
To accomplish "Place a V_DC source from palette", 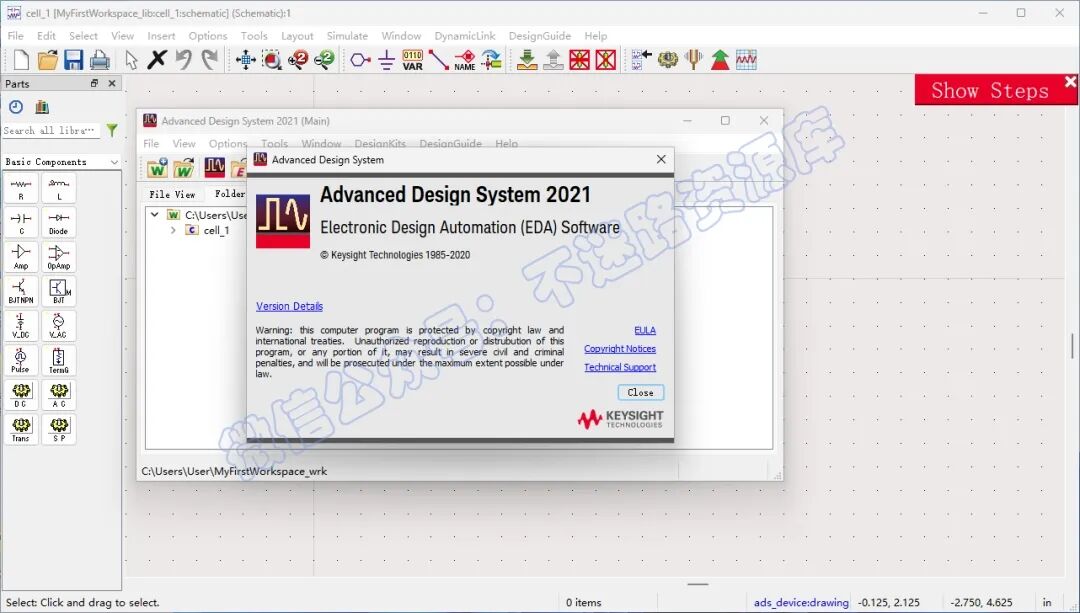I will [x=21, y=326].
